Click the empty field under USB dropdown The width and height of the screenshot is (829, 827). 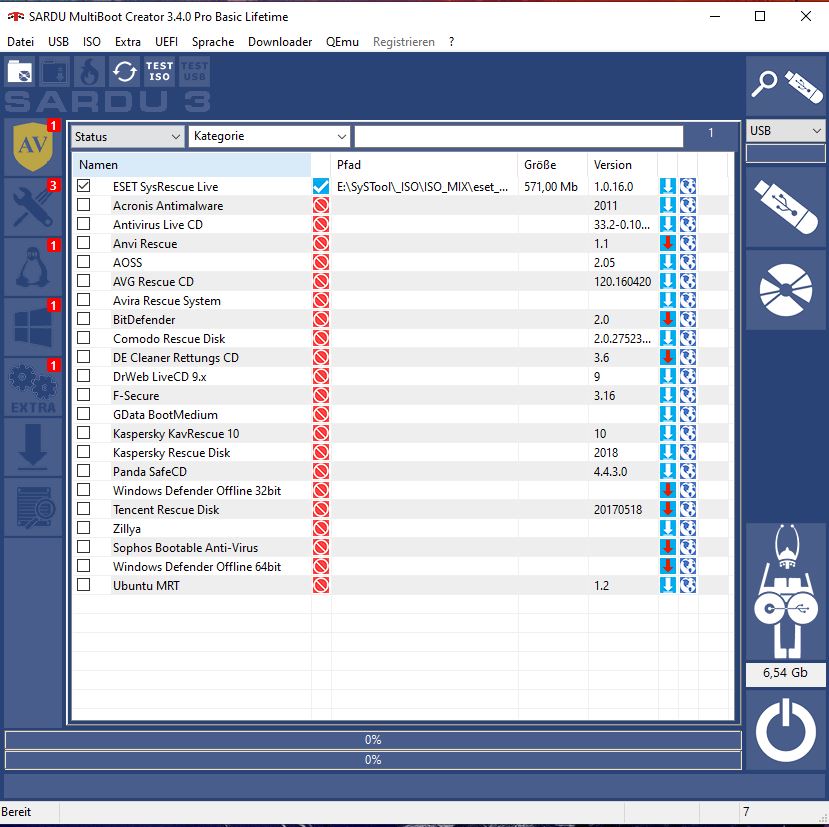pyautogui.click(x=786, y=154)
